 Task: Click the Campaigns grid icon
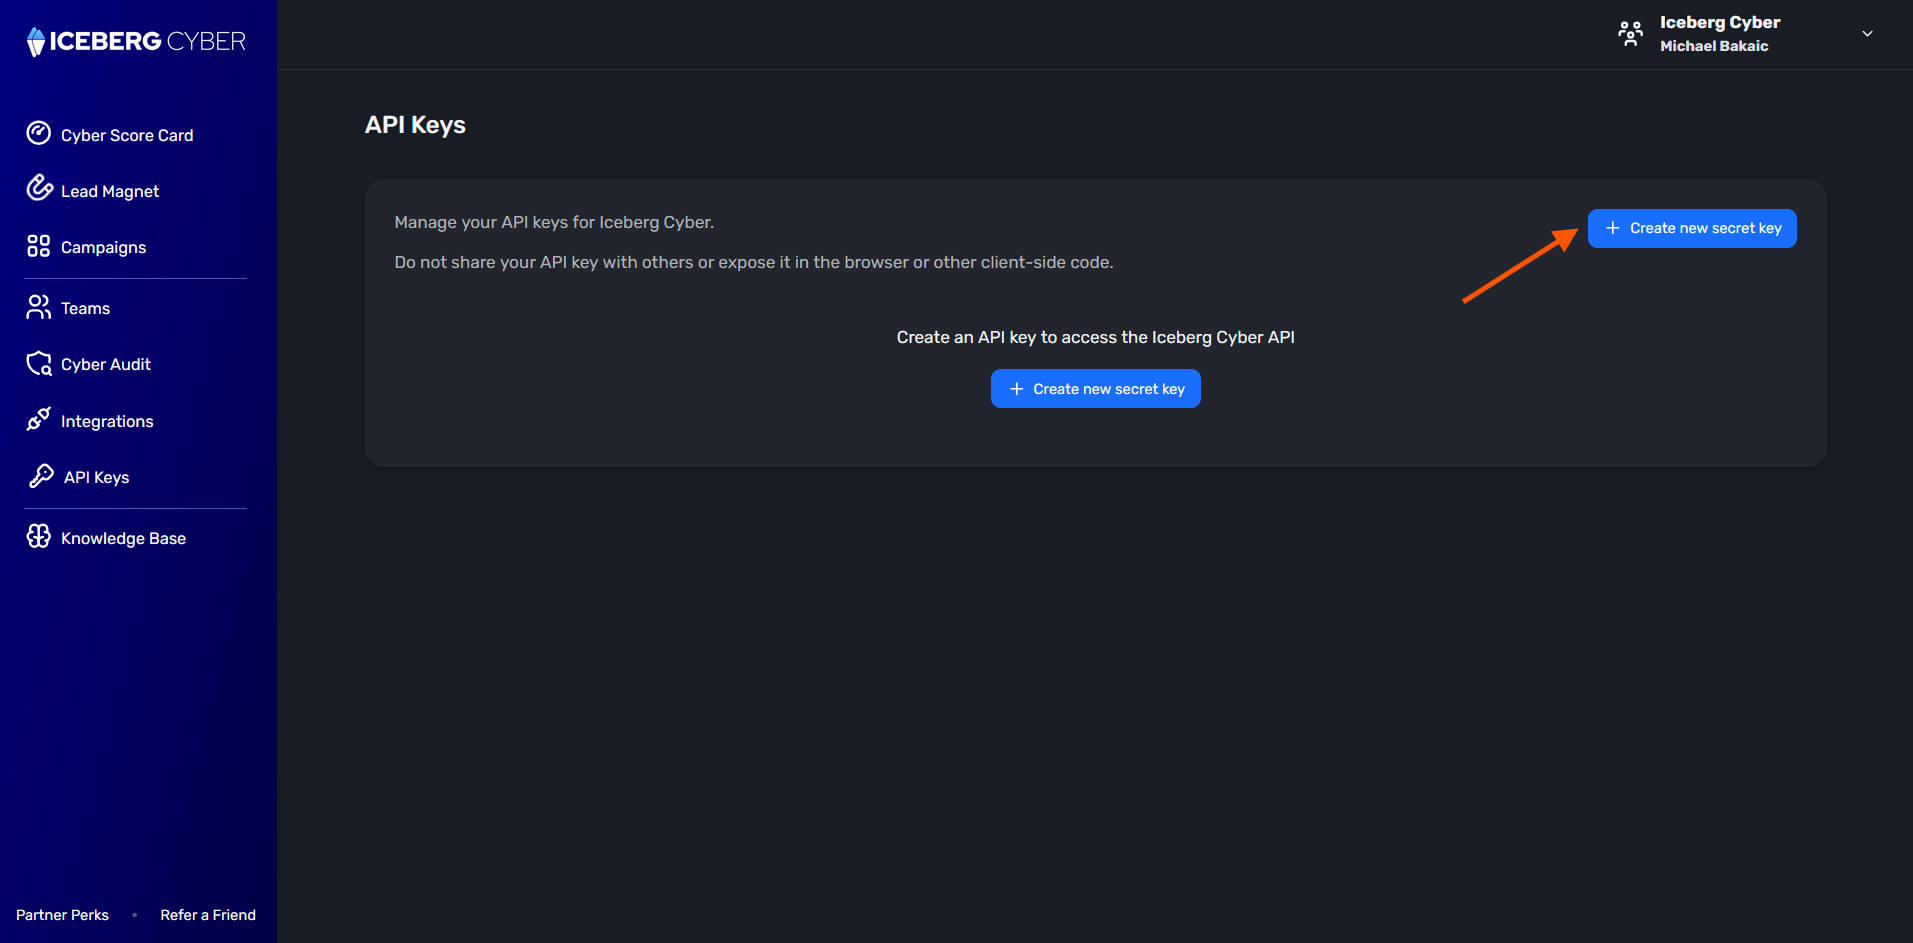click(x=39, y=246)
